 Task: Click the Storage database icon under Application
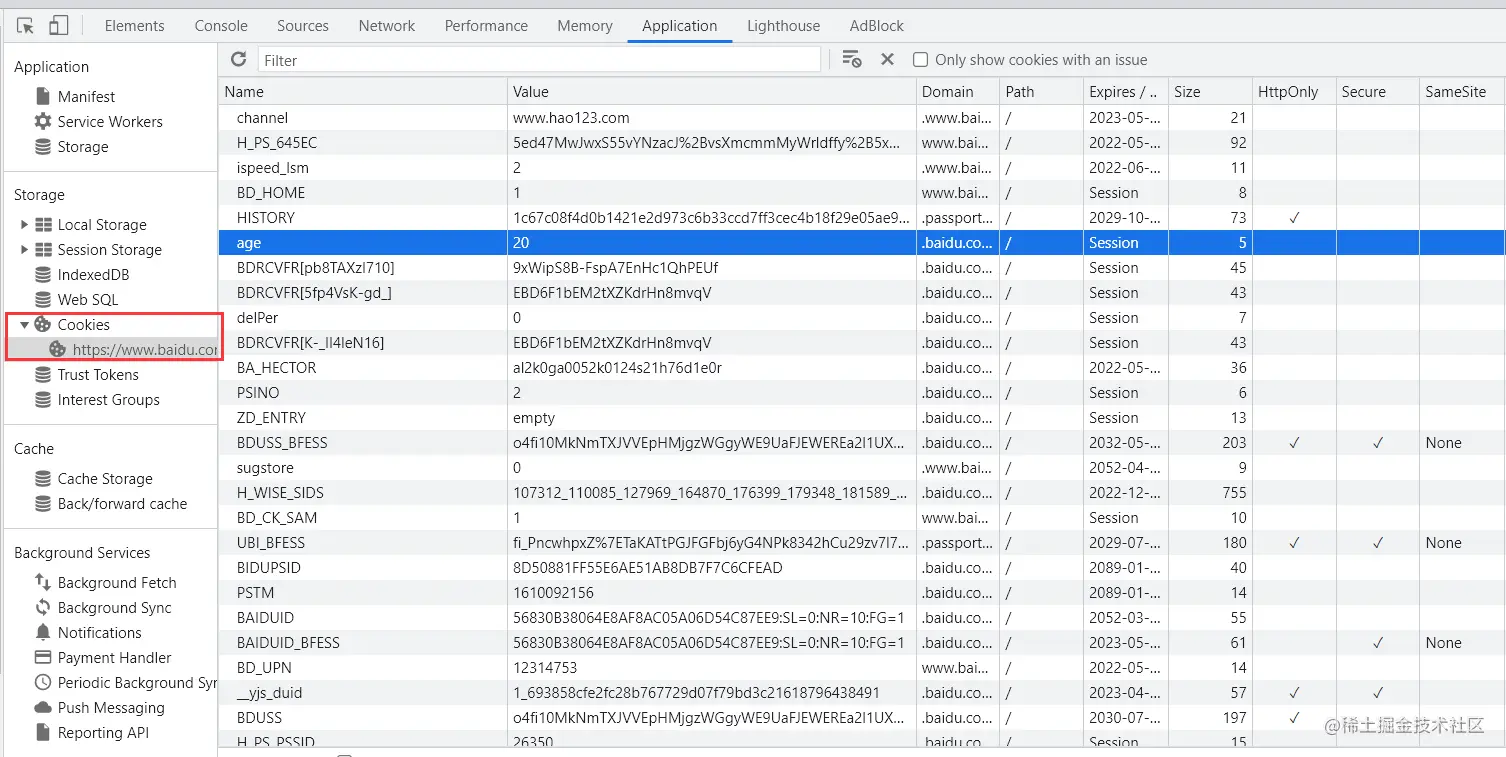click(43, 146)
